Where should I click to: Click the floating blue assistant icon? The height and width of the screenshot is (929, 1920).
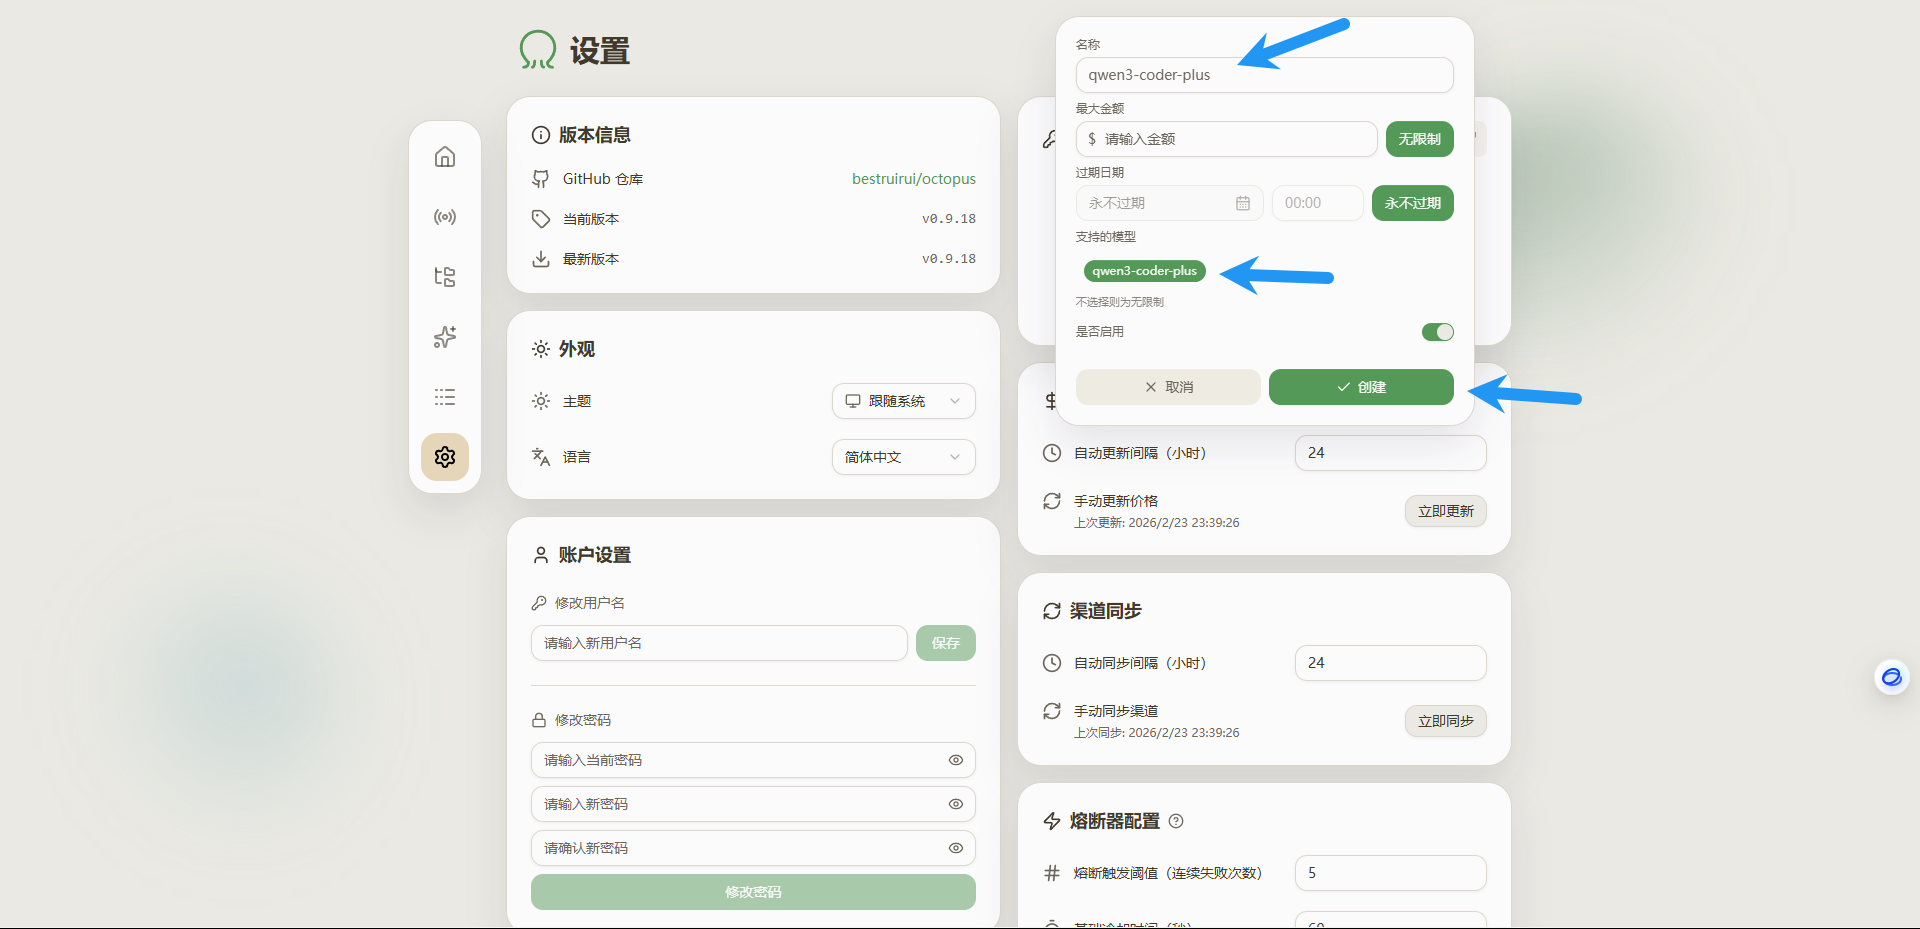(1891, 678)
